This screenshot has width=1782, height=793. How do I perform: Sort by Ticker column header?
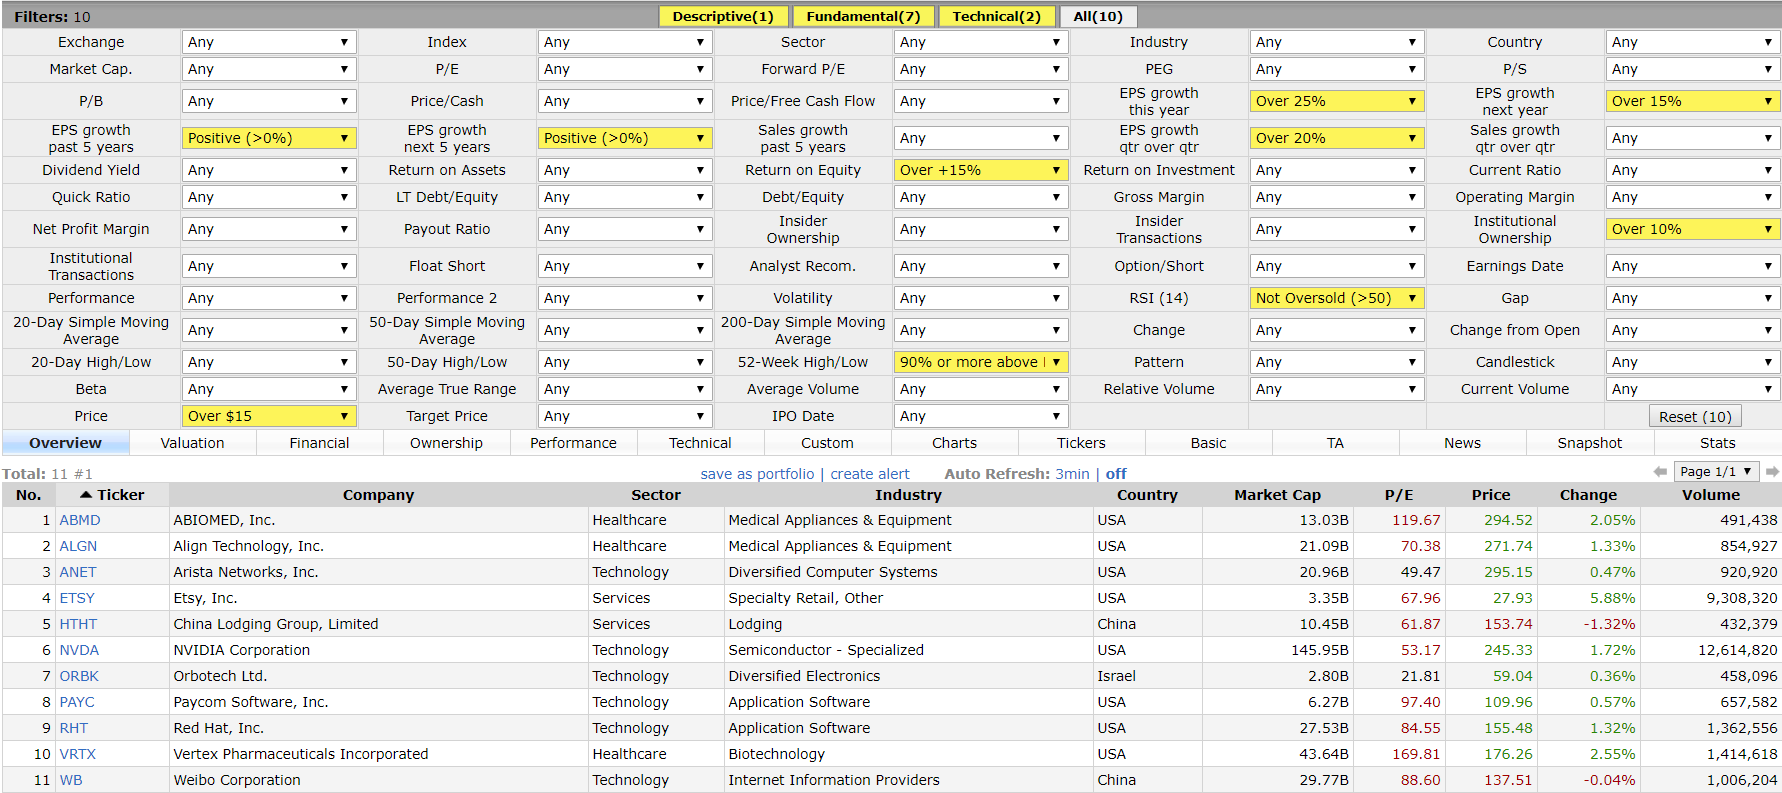[112, 495]
